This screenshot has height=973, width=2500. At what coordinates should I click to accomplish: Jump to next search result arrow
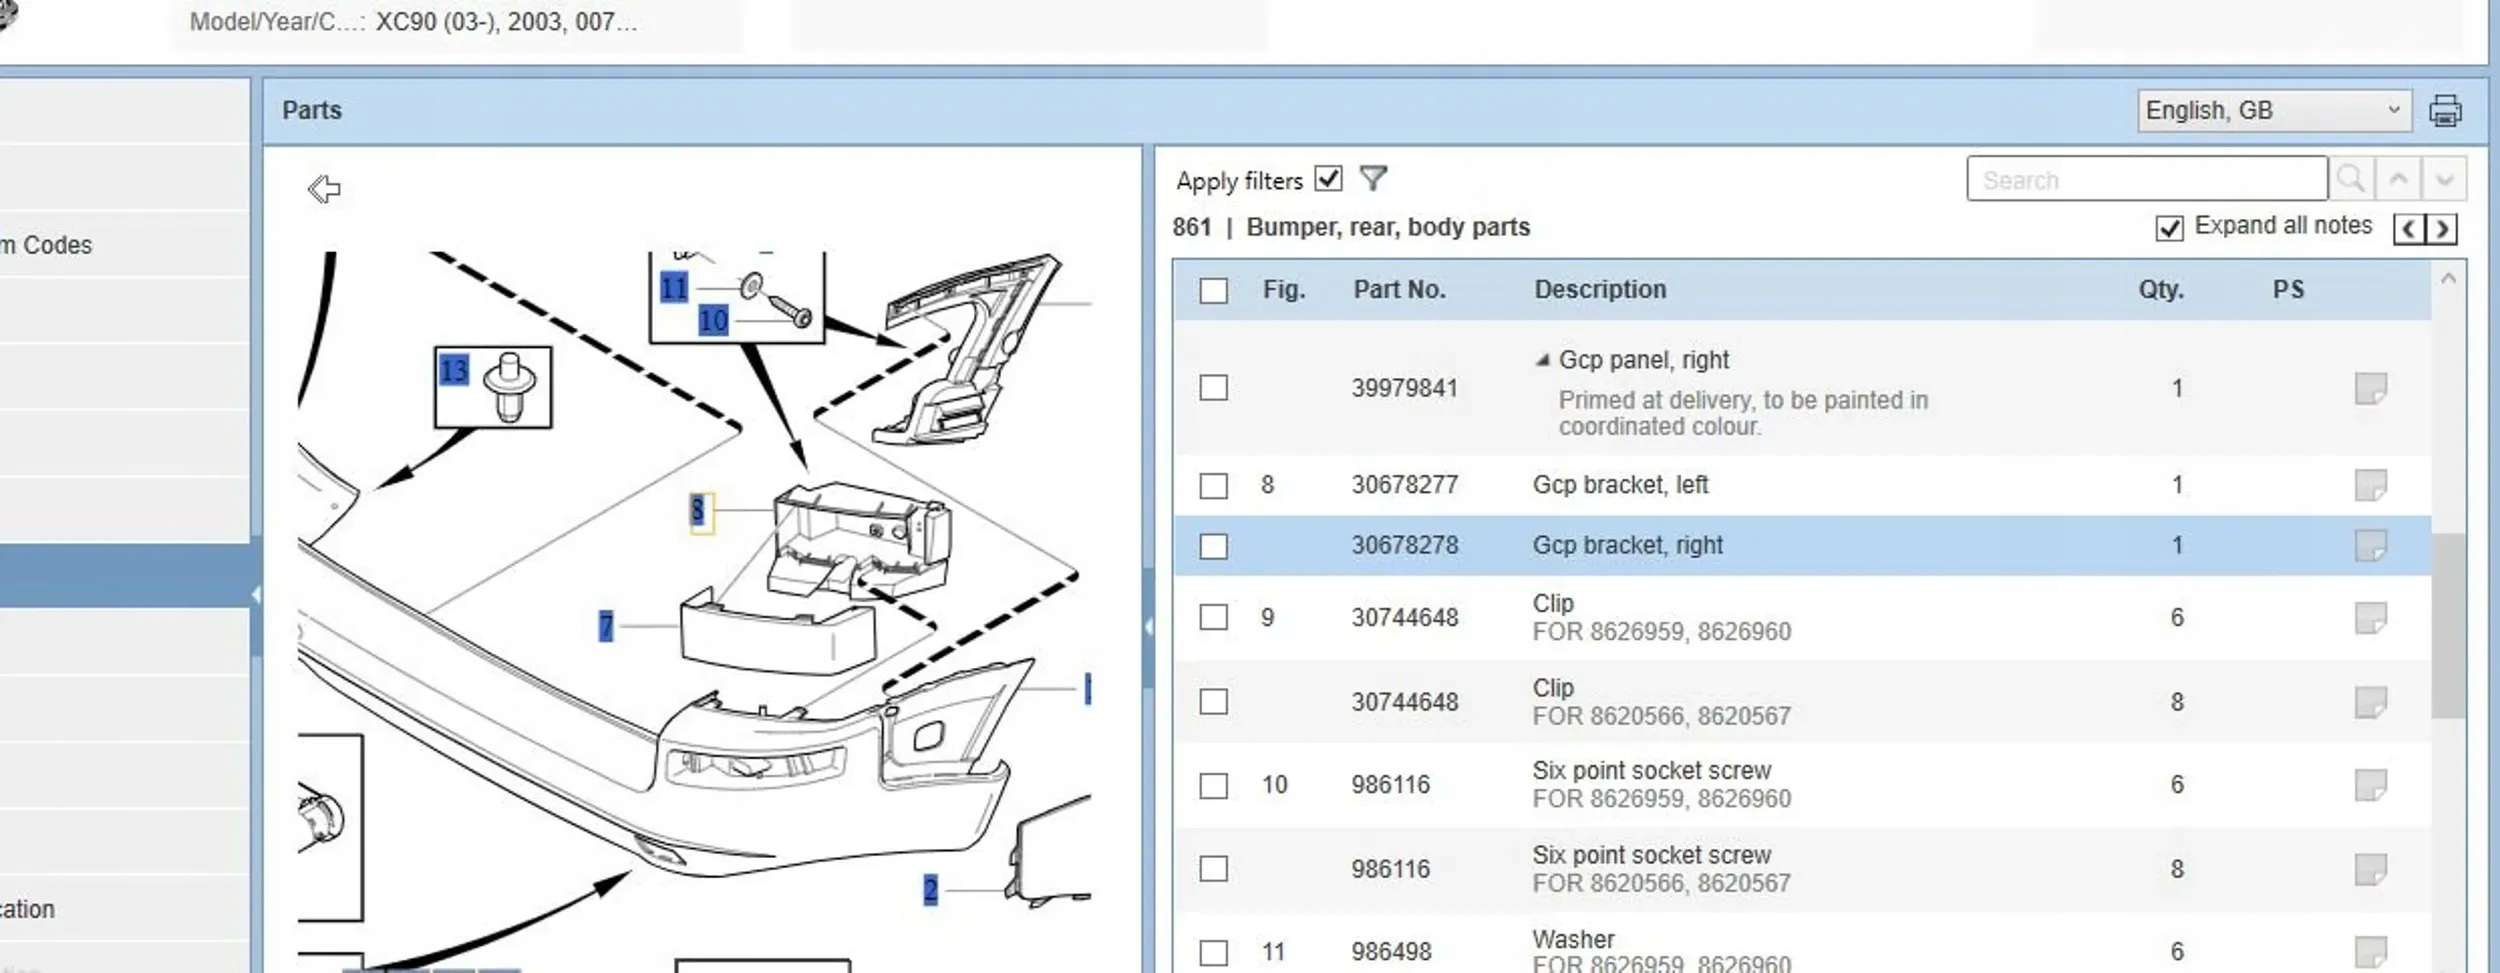pyautogui.click(x=2444, y=179)
